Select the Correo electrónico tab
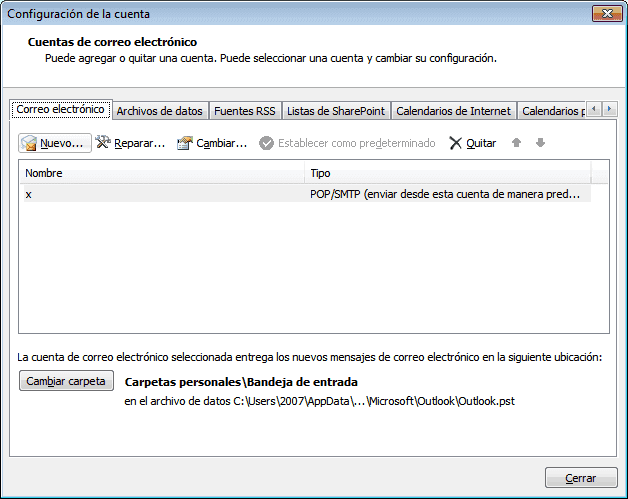 tap(60, 110)
